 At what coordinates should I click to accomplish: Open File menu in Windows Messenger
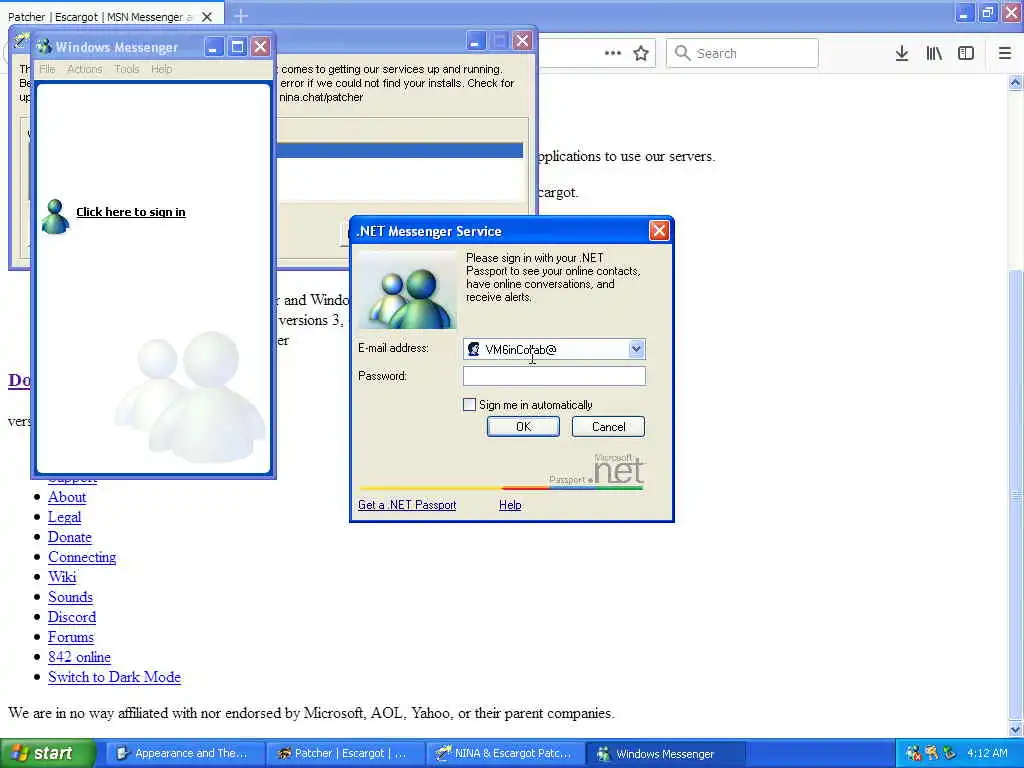coord(47,69)
